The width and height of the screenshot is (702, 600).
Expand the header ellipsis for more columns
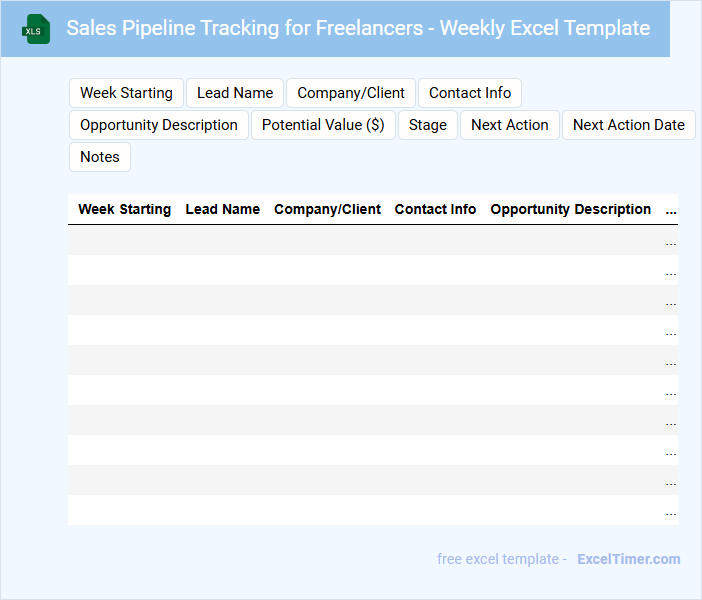coord(671,210)
